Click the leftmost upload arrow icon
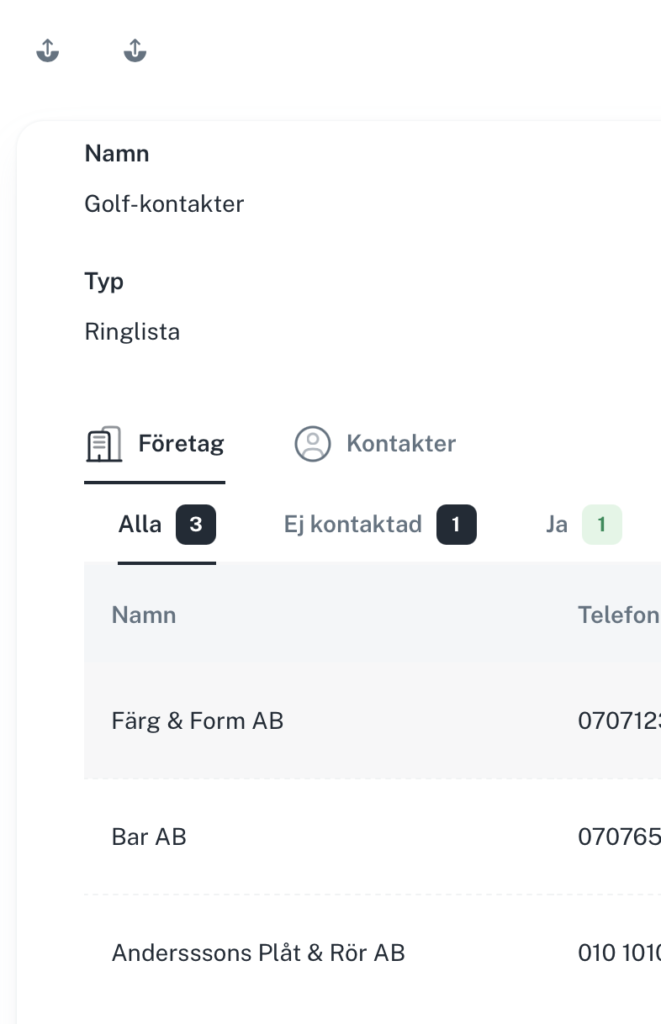Screen dimensions: 661x1024 pyautogui.click(x=47, y=50)
